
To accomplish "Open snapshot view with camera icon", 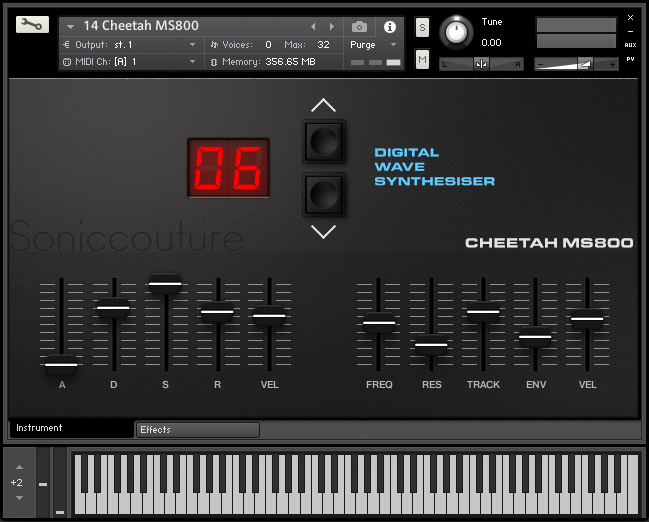I will click(x=359, y=27).
